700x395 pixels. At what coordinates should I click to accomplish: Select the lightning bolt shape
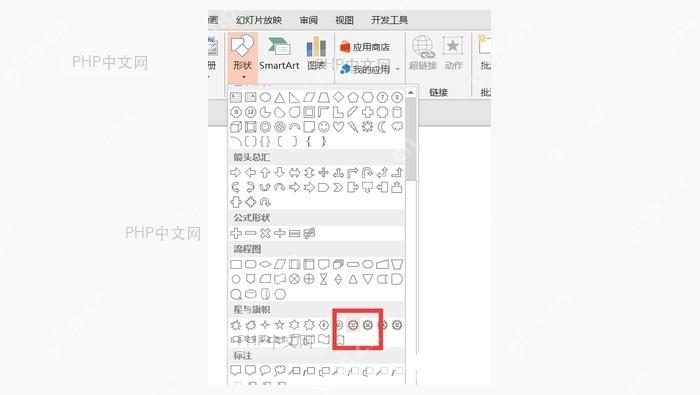[353, 127]
